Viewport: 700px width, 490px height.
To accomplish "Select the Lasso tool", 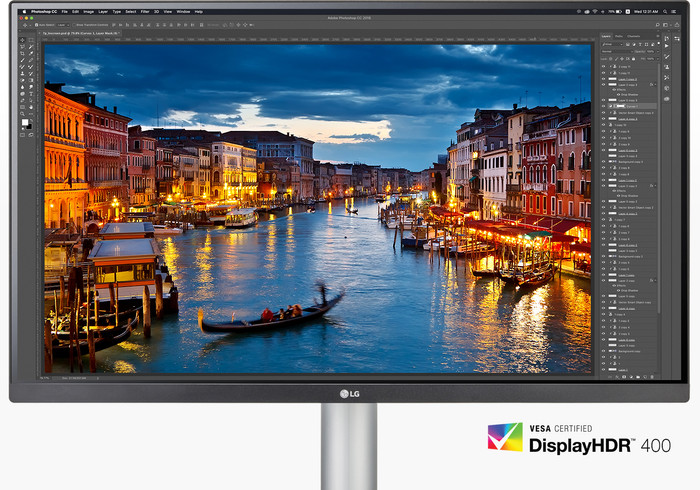I will 22,46.
